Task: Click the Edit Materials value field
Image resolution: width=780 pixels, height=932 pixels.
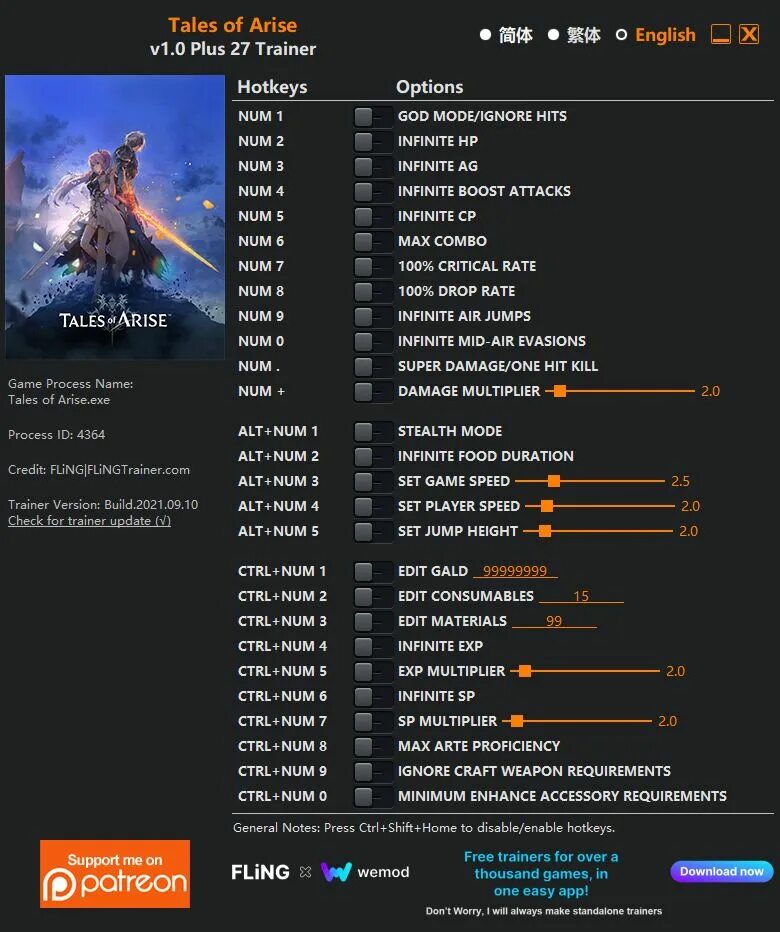Action: tap(554, 621)
